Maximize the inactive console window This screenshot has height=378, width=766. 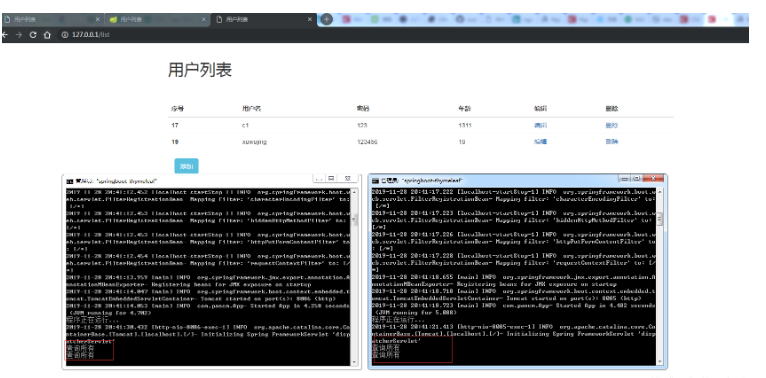coord(331,179)
